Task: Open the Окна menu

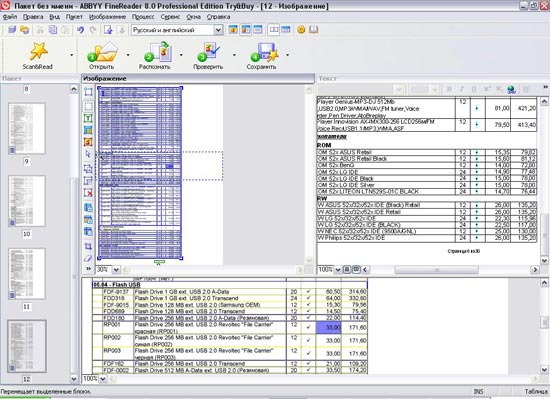Action: pos(193,17)
